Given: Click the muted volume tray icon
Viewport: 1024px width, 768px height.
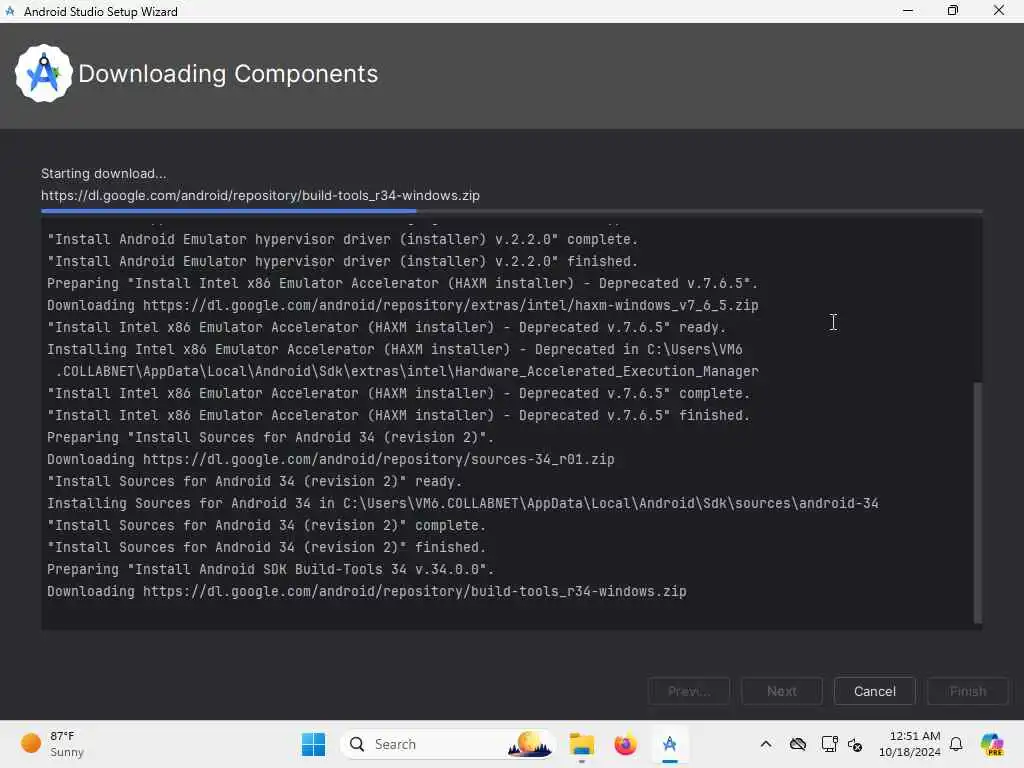Looking at the screenshot, I should tap(855, 744).
